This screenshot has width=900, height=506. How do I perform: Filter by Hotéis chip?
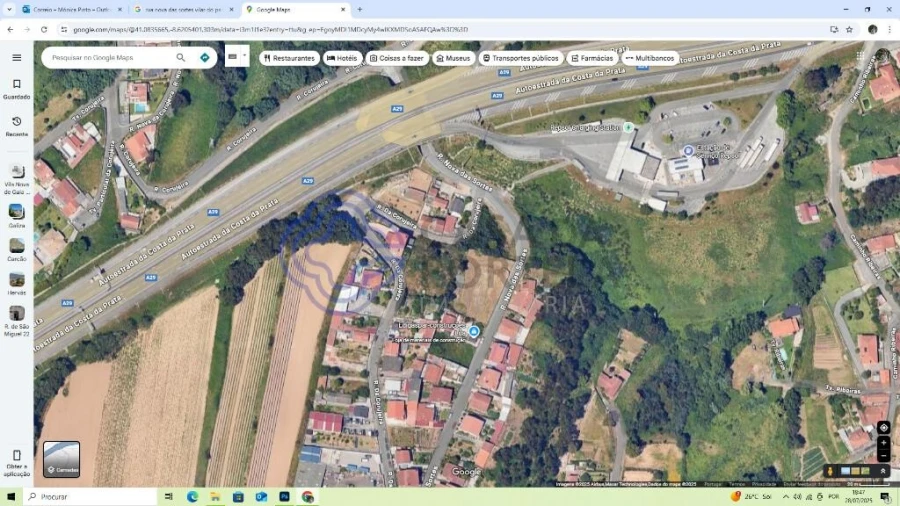click(342, 58)
